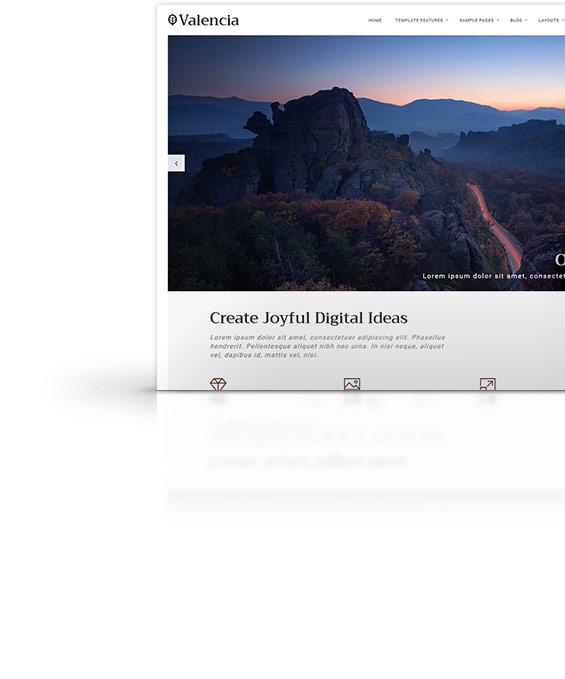Click the Valencia leaf logo icon
The height and width of the screenshot is (679, 565).
[x=172, y=20]
